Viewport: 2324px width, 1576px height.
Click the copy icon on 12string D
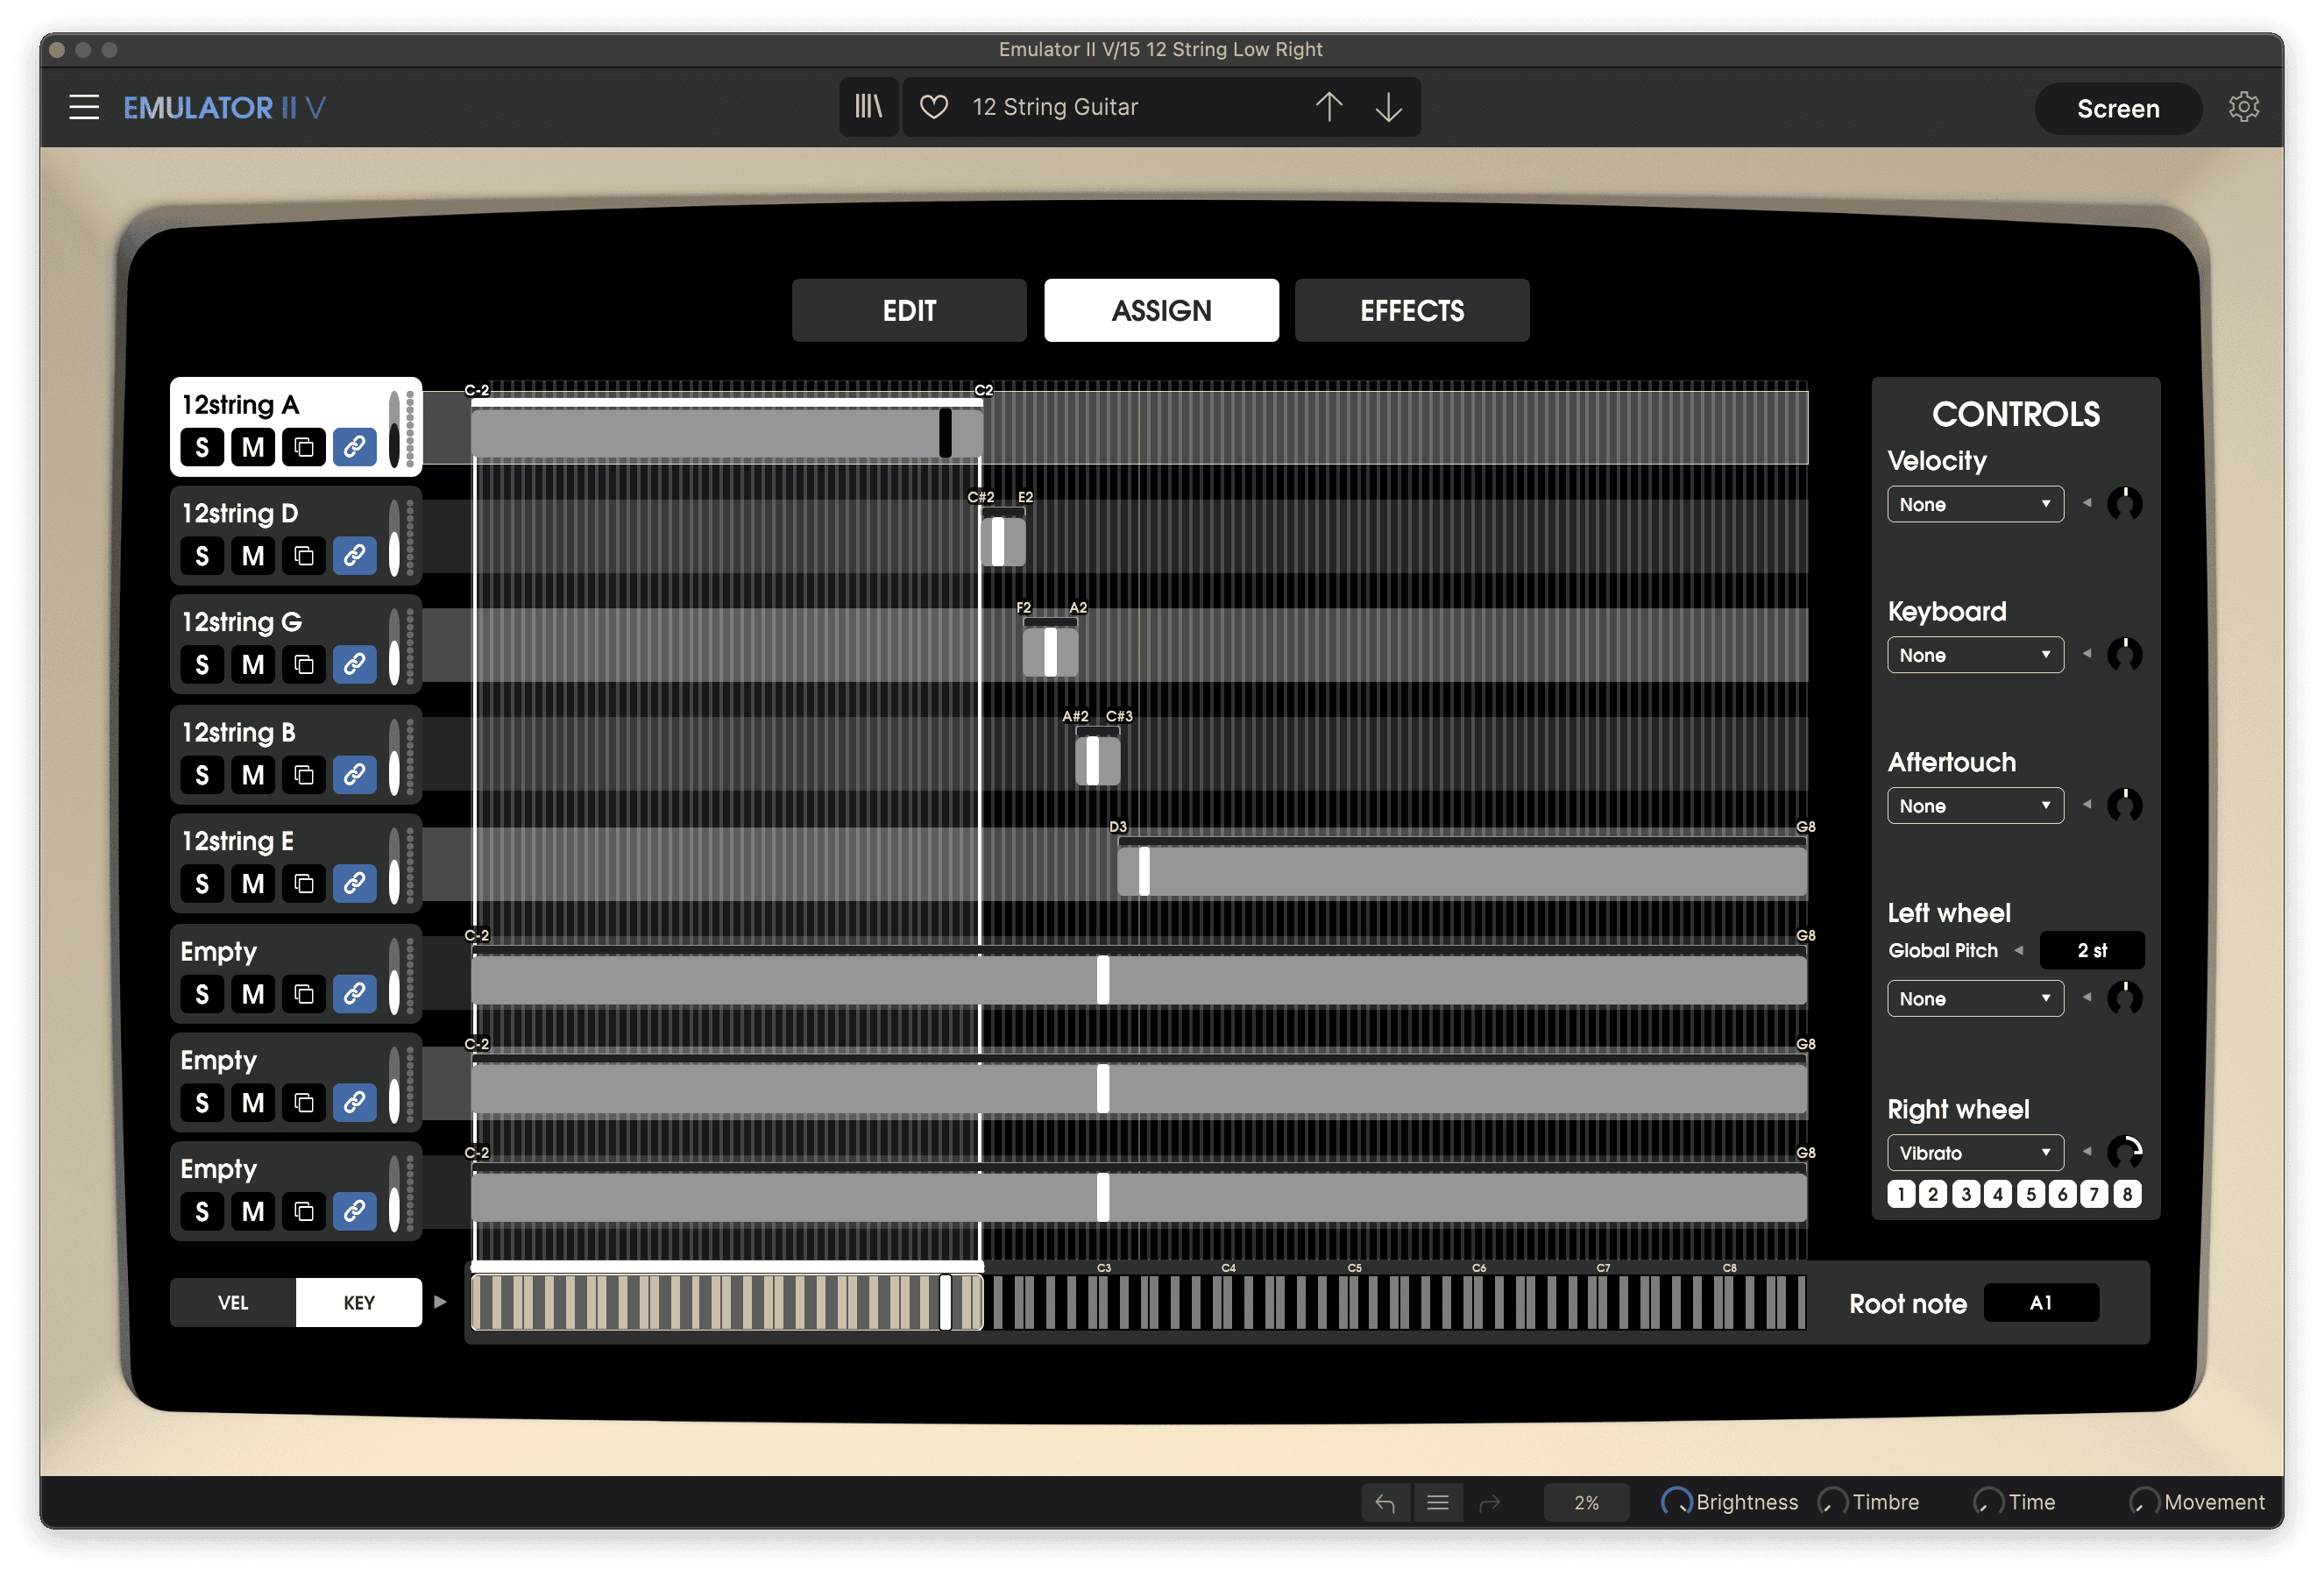(x=304, y=556)
